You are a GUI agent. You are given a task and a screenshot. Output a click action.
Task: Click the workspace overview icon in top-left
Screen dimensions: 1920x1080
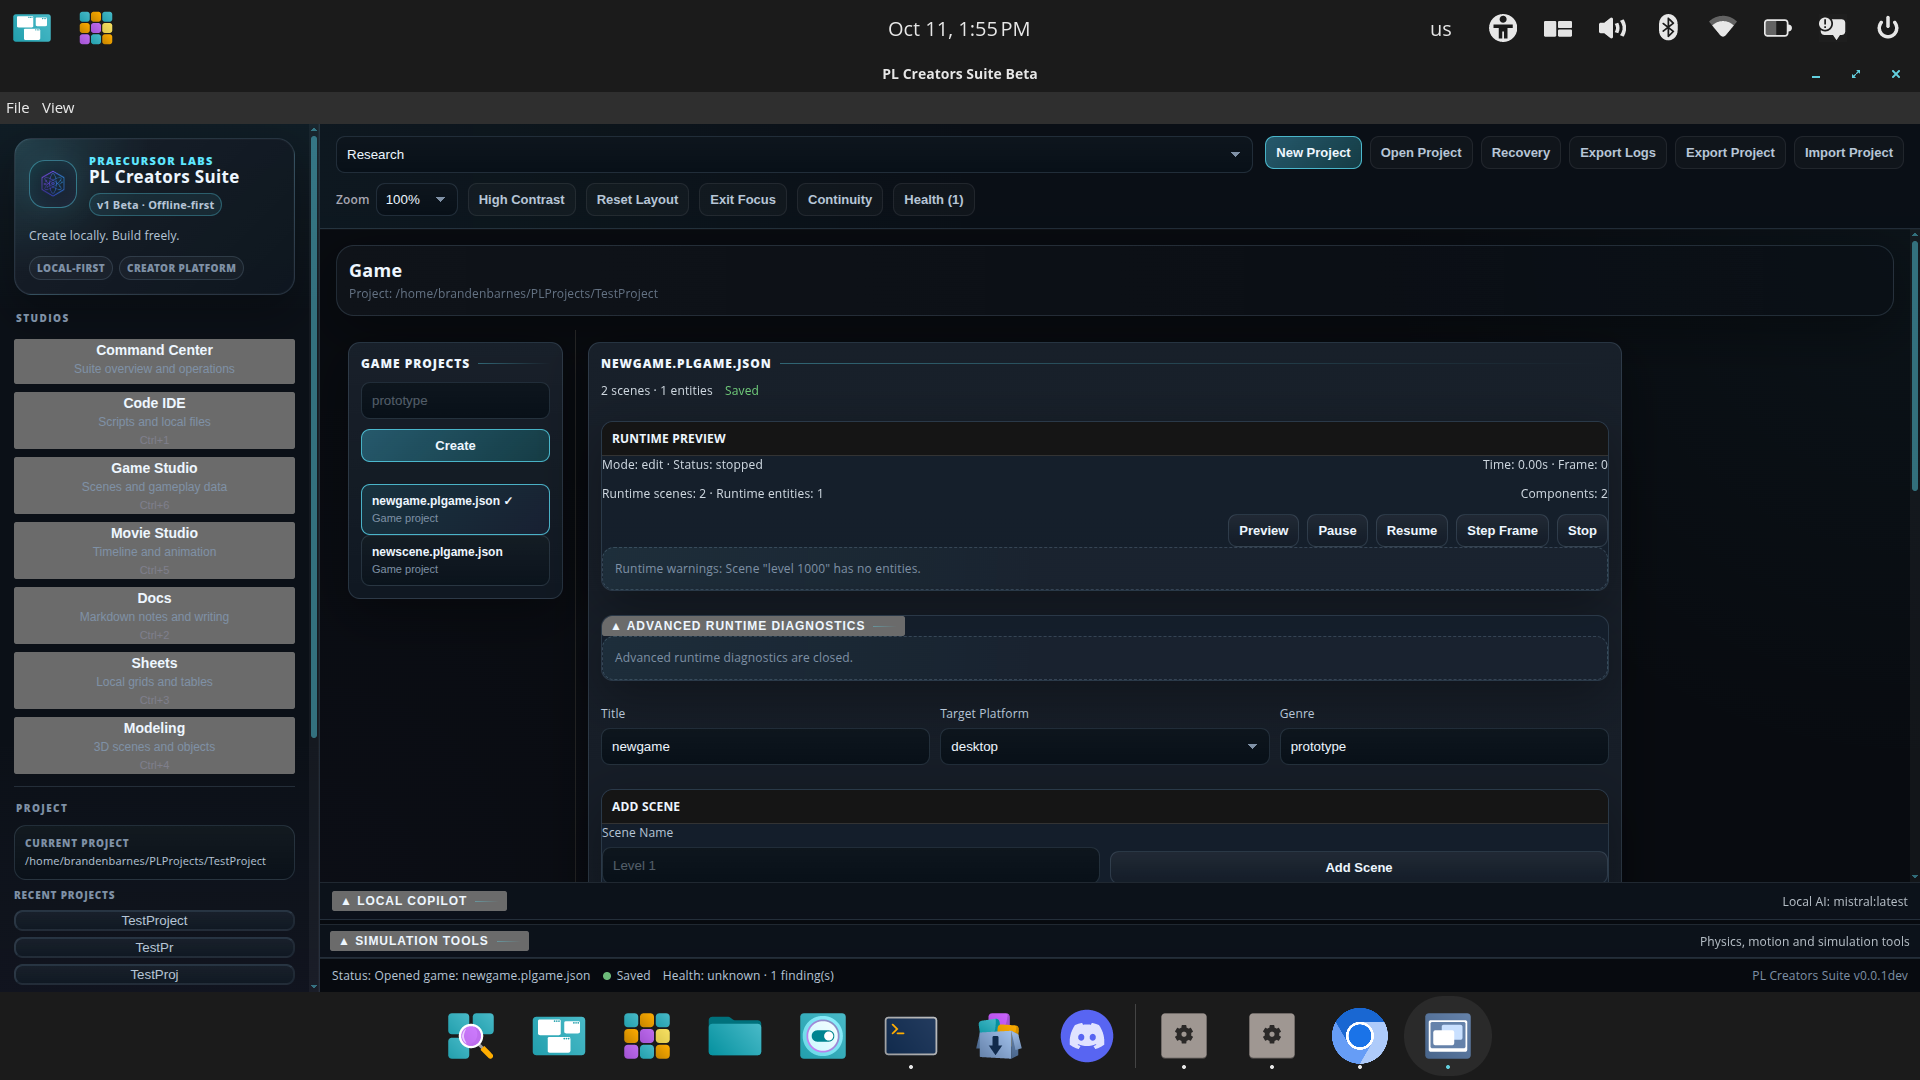click(32, 28)
